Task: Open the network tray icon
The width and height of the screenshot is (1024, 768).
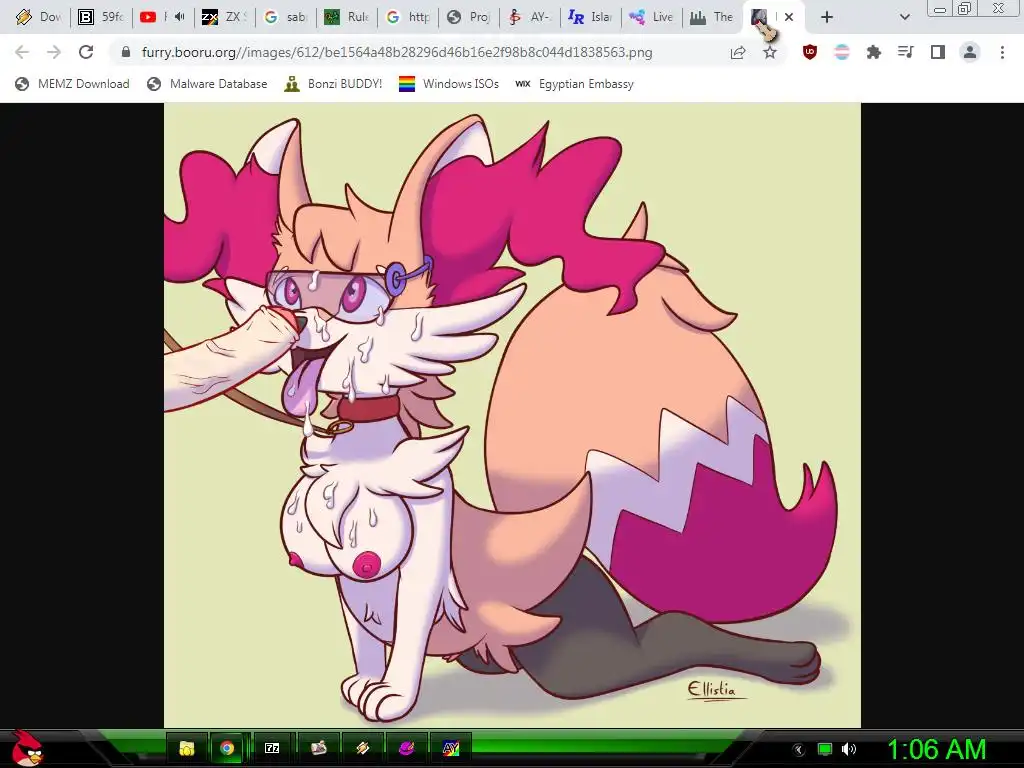Action: pos(825,749)
